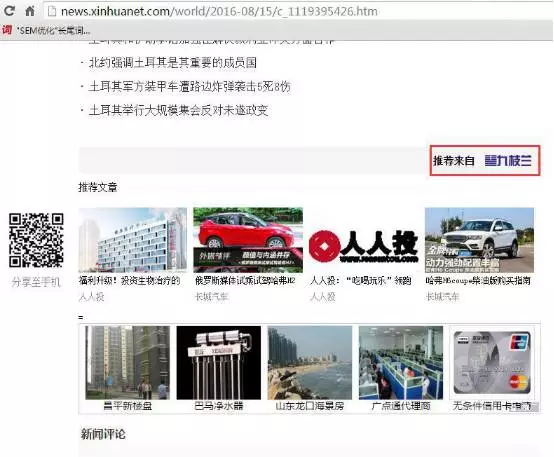Click the 山东龙口海景房 ad image
Screen dimensions: 554x457
pos(310,363)
